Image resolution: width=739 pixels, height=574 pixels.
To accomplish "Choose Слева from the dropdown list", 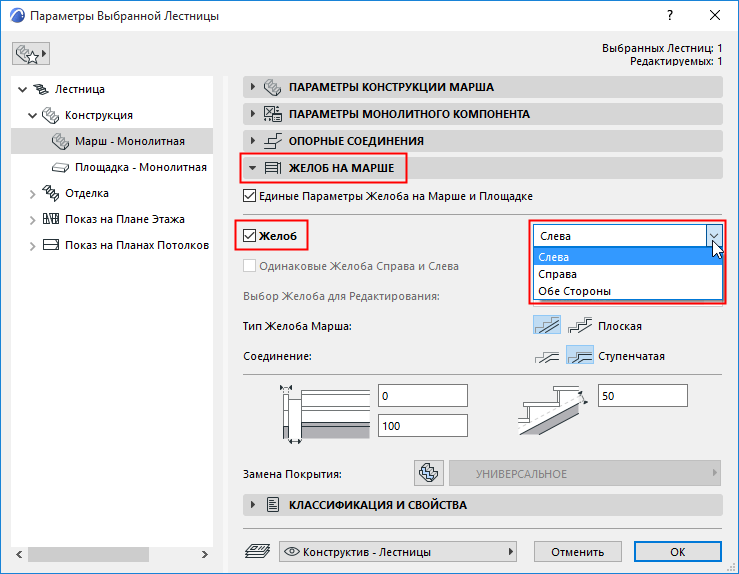I will [x=628, y=257].
